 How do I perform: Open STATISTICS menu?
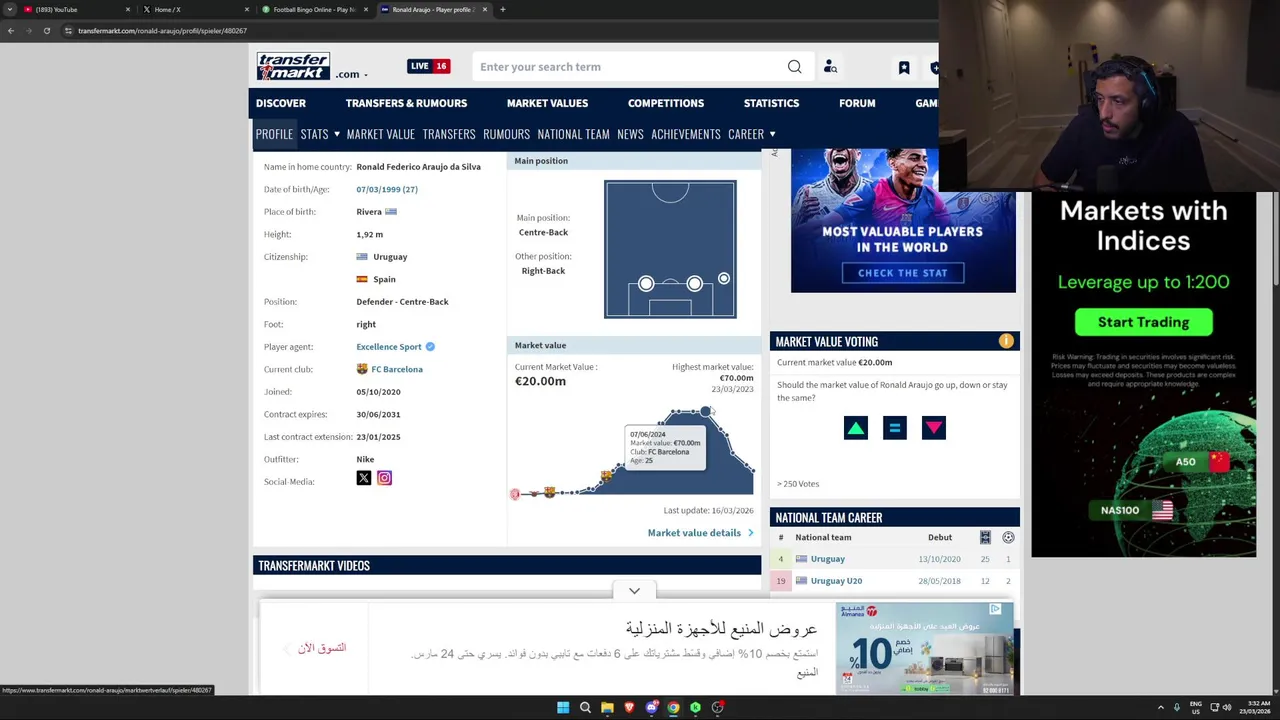[x=771, y=103]
